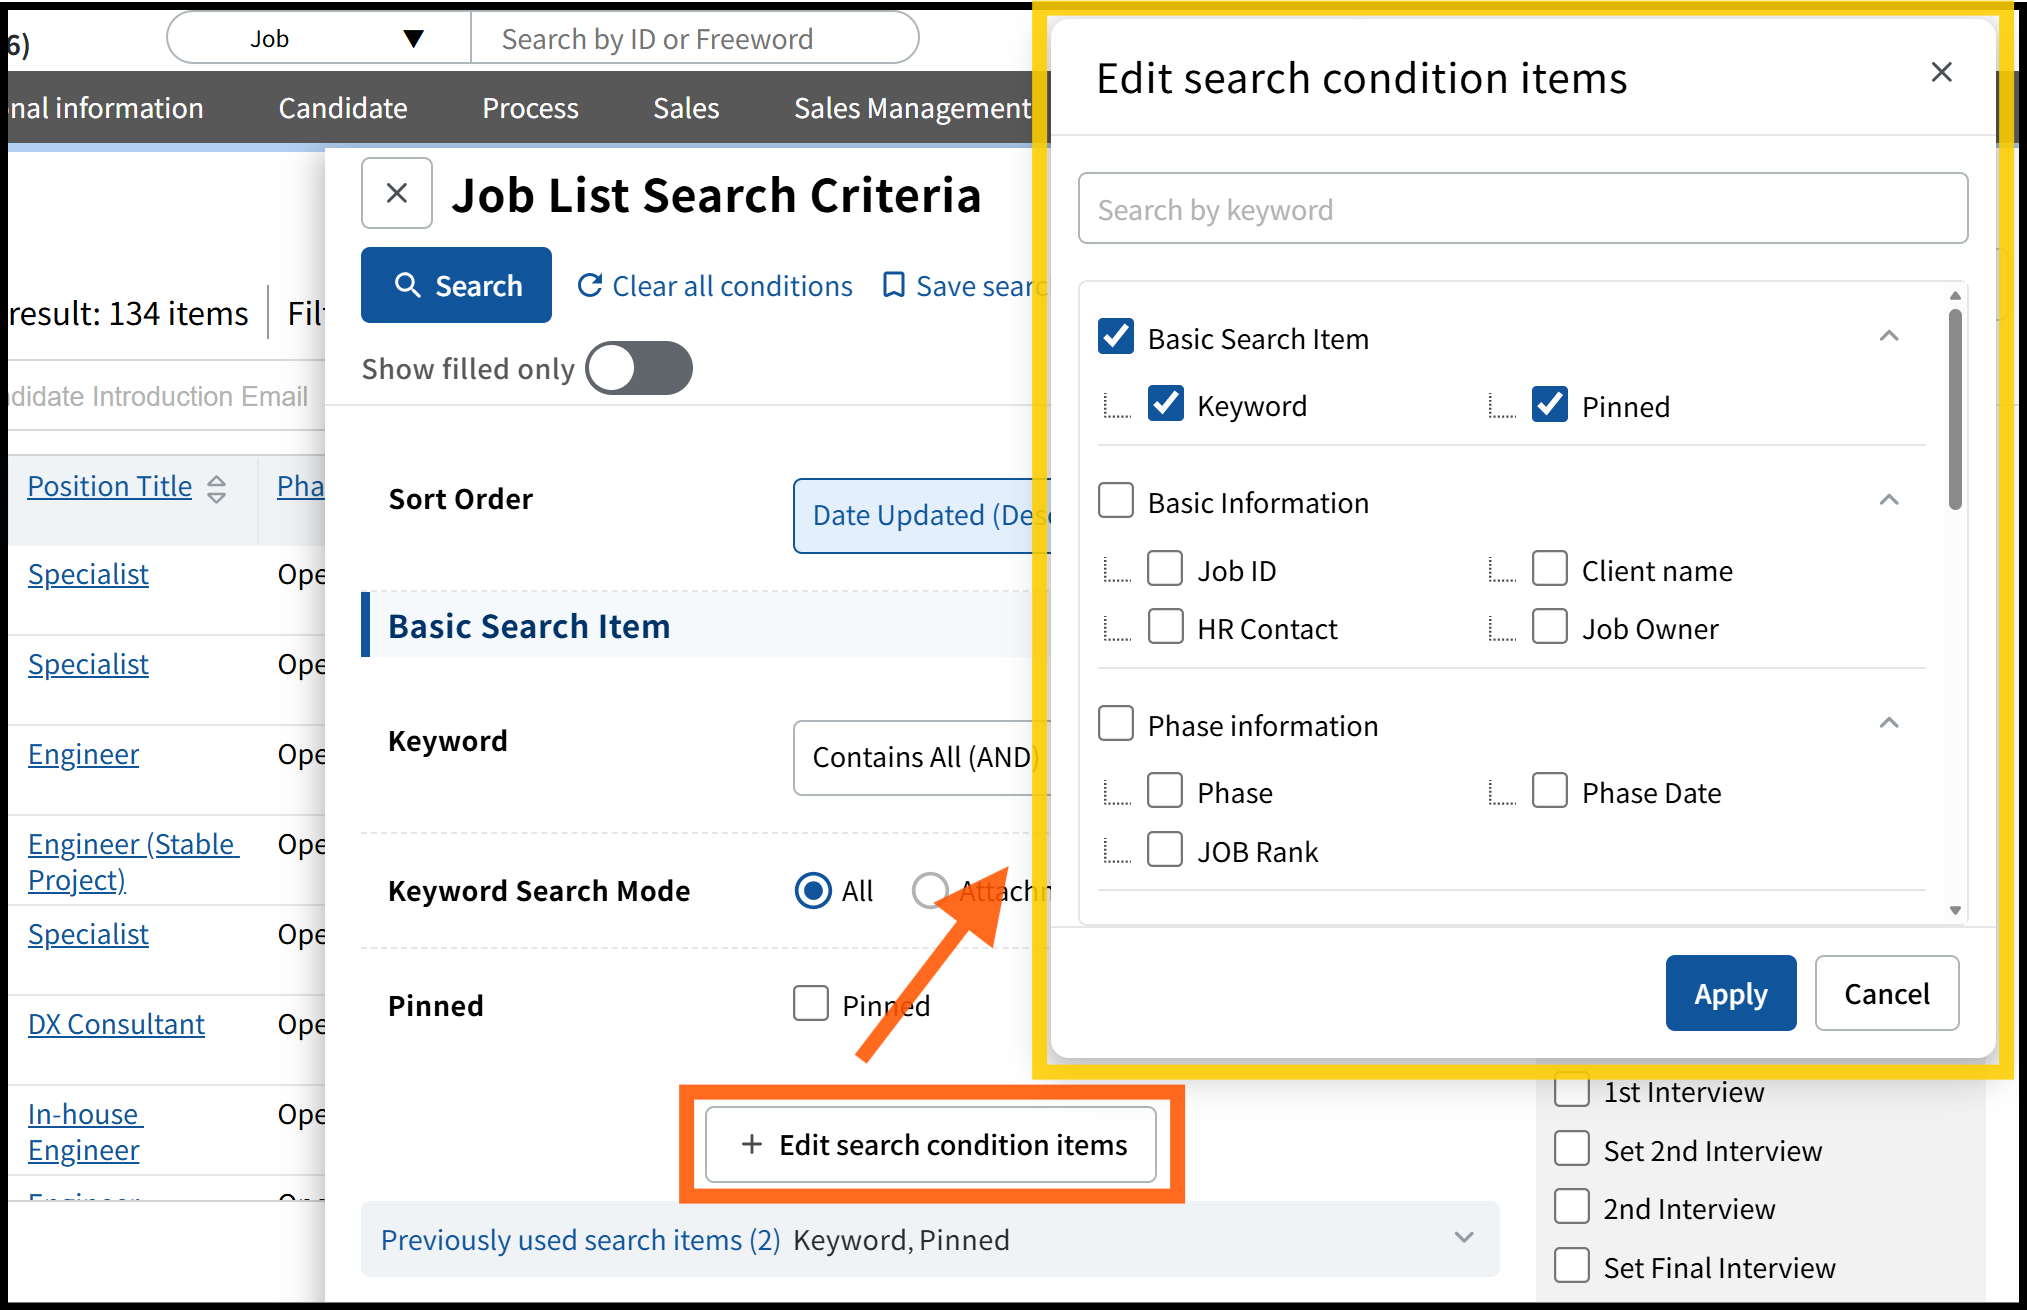Viewport: 2027px width, 1310px height.
Task: Click the magnifier icon on Search button
Action: click(x=407, y=286)
